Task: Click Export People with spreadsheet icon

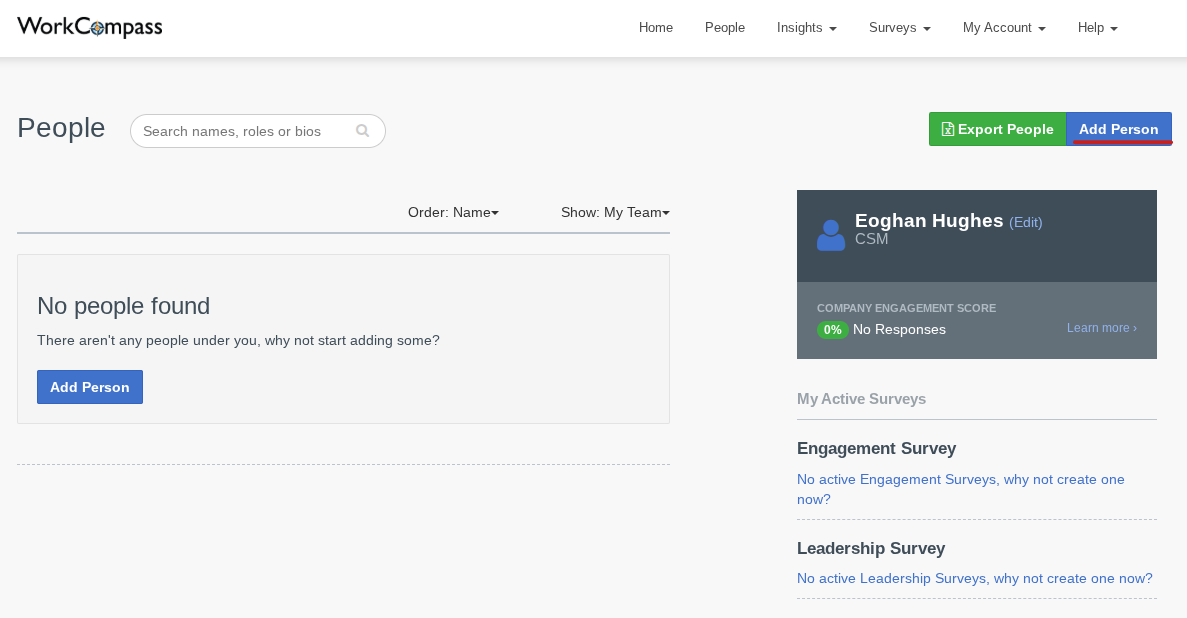Action: pos(997,129)
